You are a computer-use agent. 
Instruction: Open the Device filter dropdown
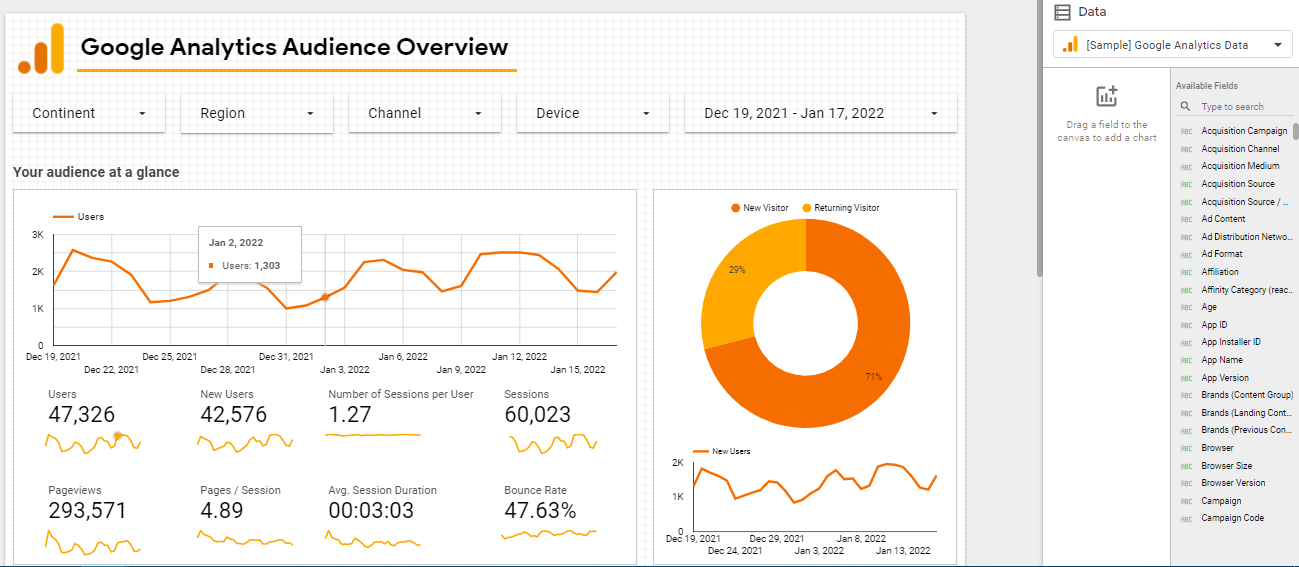point(593,113)
